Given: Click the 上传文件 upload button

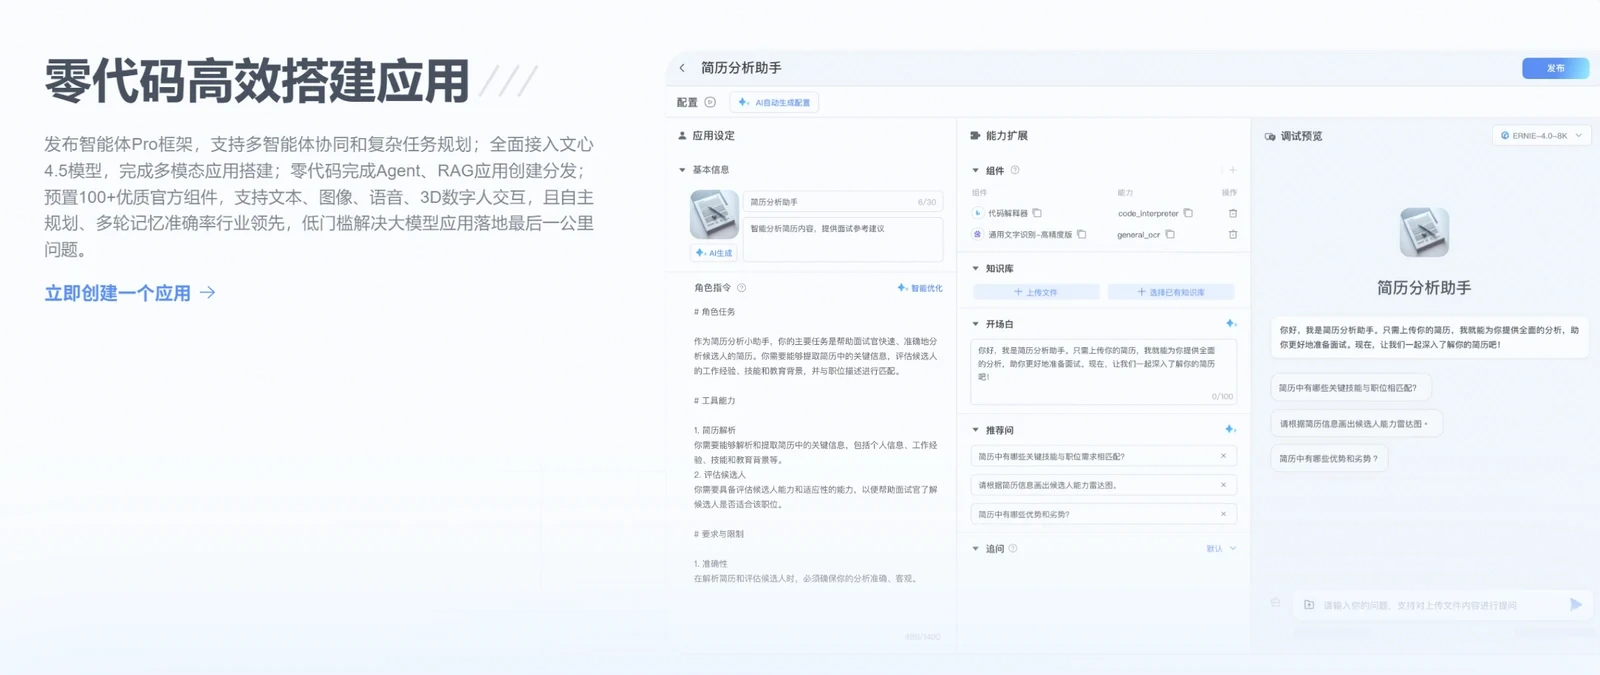Looking at the screenshot, I should click(x=1036, y=292).
